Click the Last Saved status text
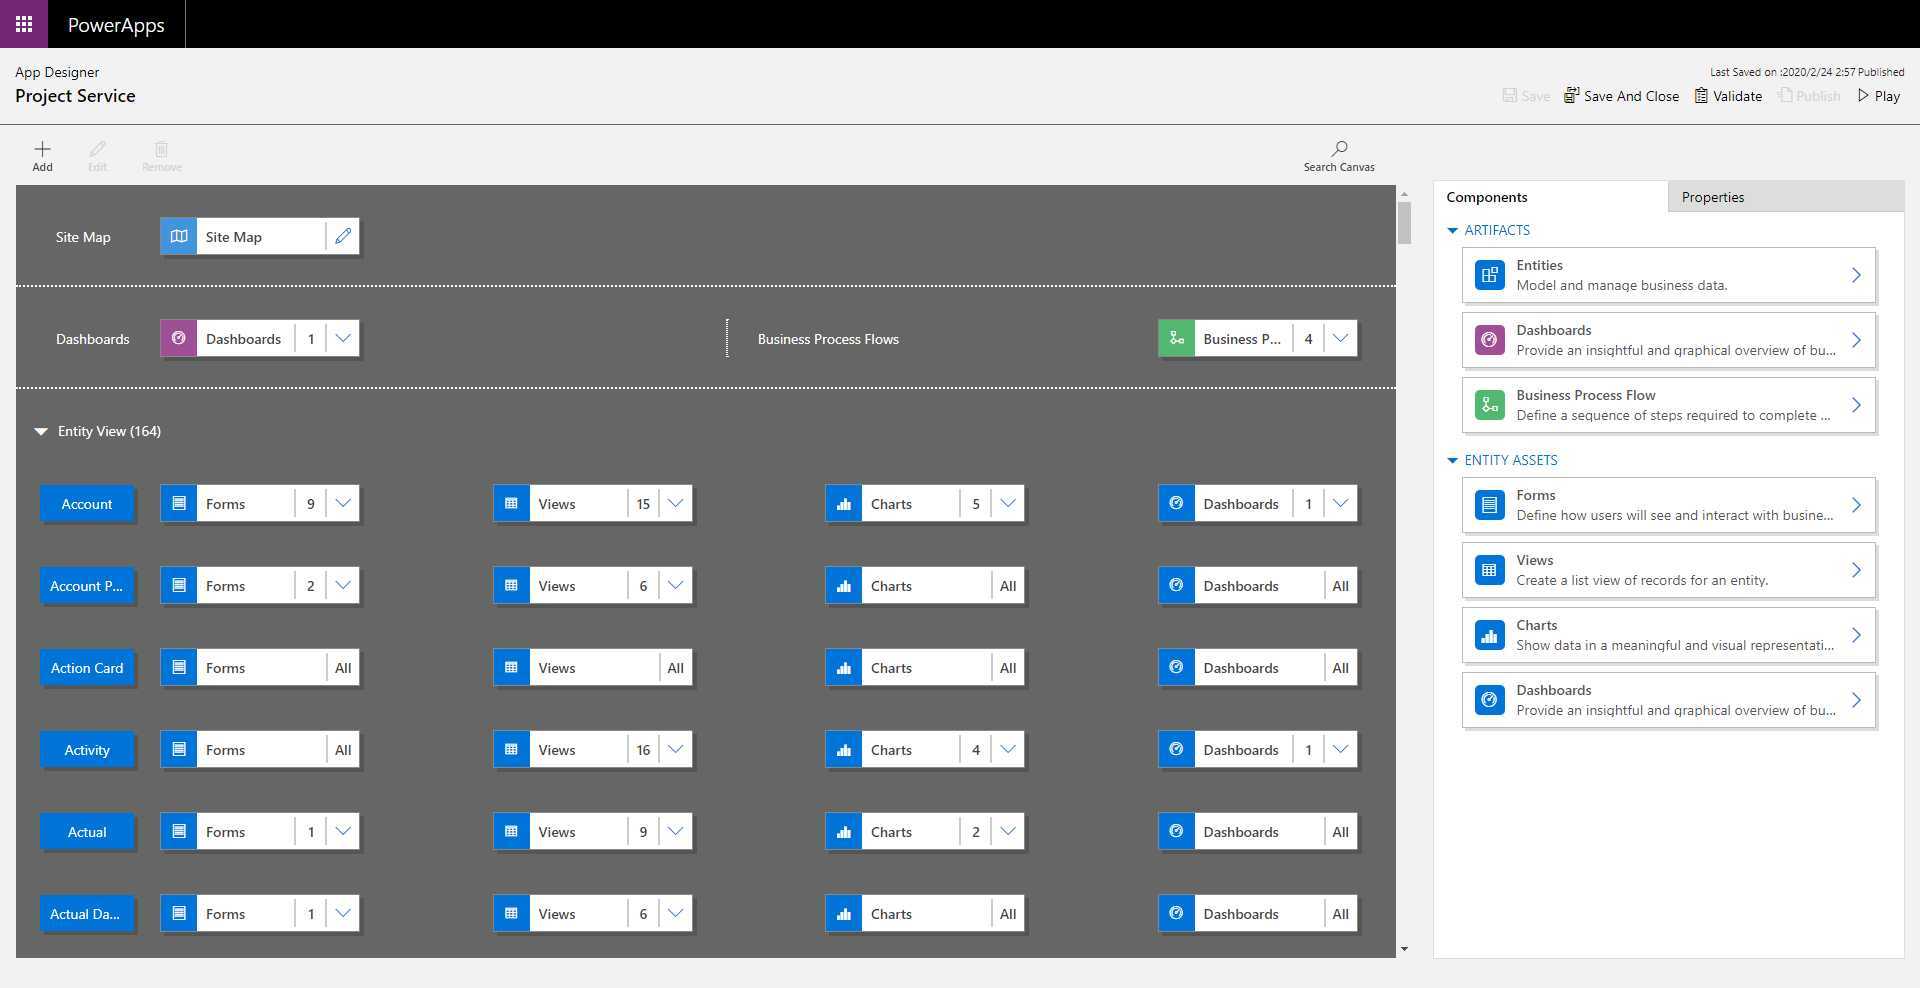The width and height of the screenshot is (1920, 988). (1807, 72)
